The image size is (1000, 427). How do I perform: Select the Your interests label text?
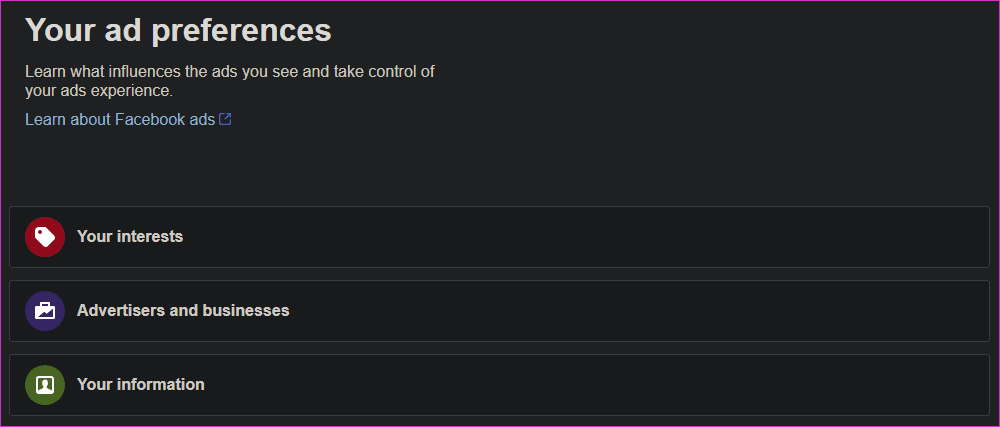point(130,236)
